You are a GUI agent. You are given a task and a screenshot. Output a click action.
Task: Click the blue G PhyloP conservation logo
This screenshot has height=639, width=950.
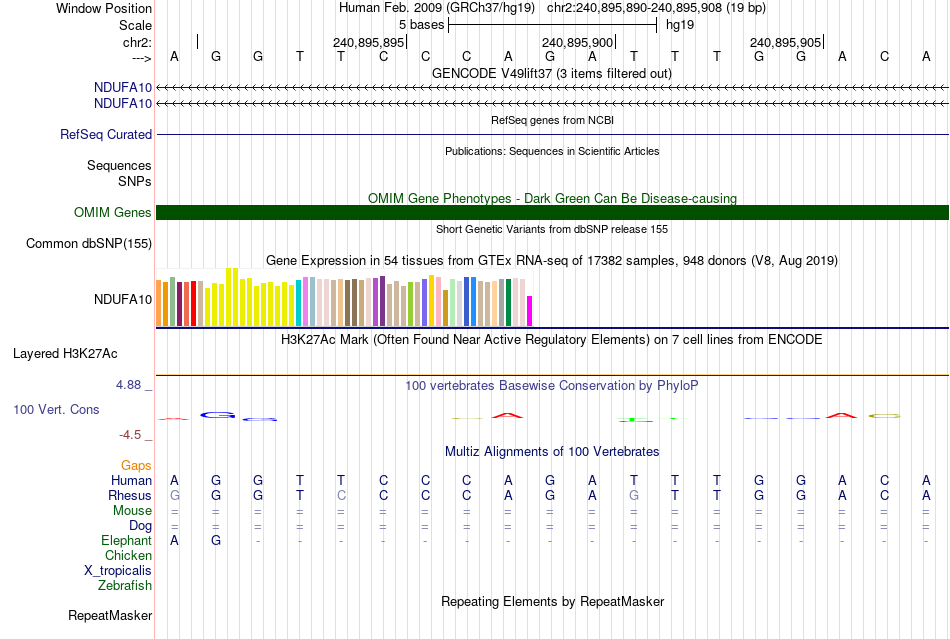(218, 415)
